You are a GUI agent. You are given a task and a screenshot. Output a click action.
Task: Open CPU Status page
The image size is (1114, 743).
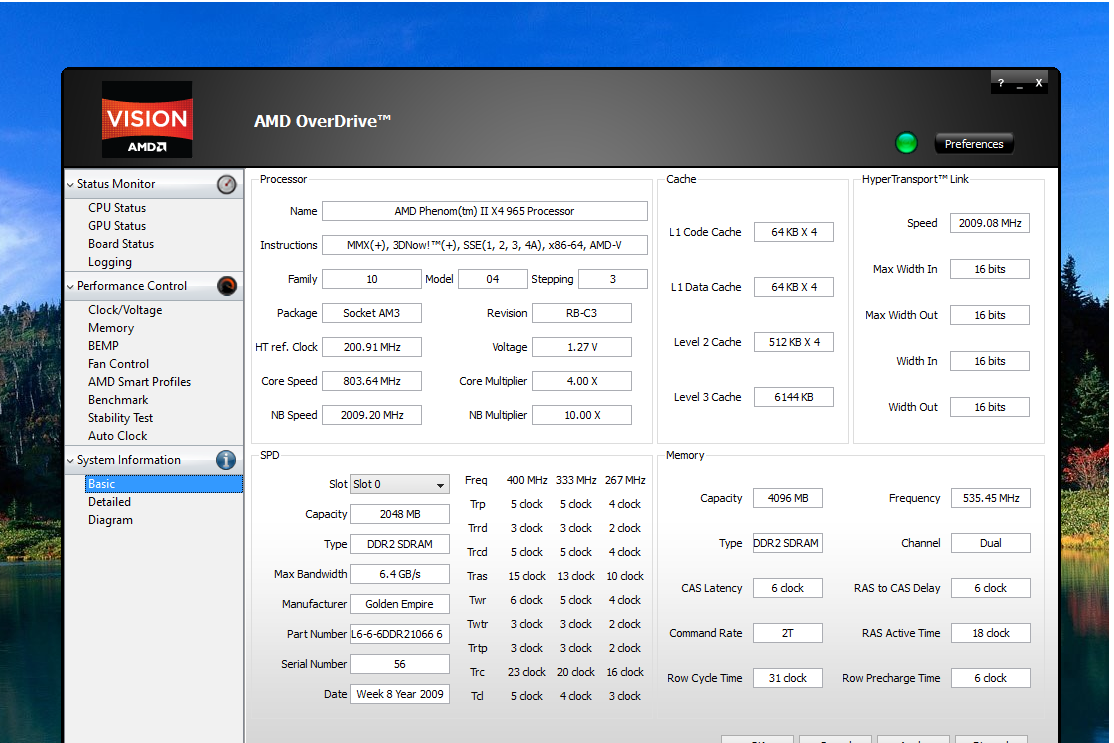pos(117,208)
